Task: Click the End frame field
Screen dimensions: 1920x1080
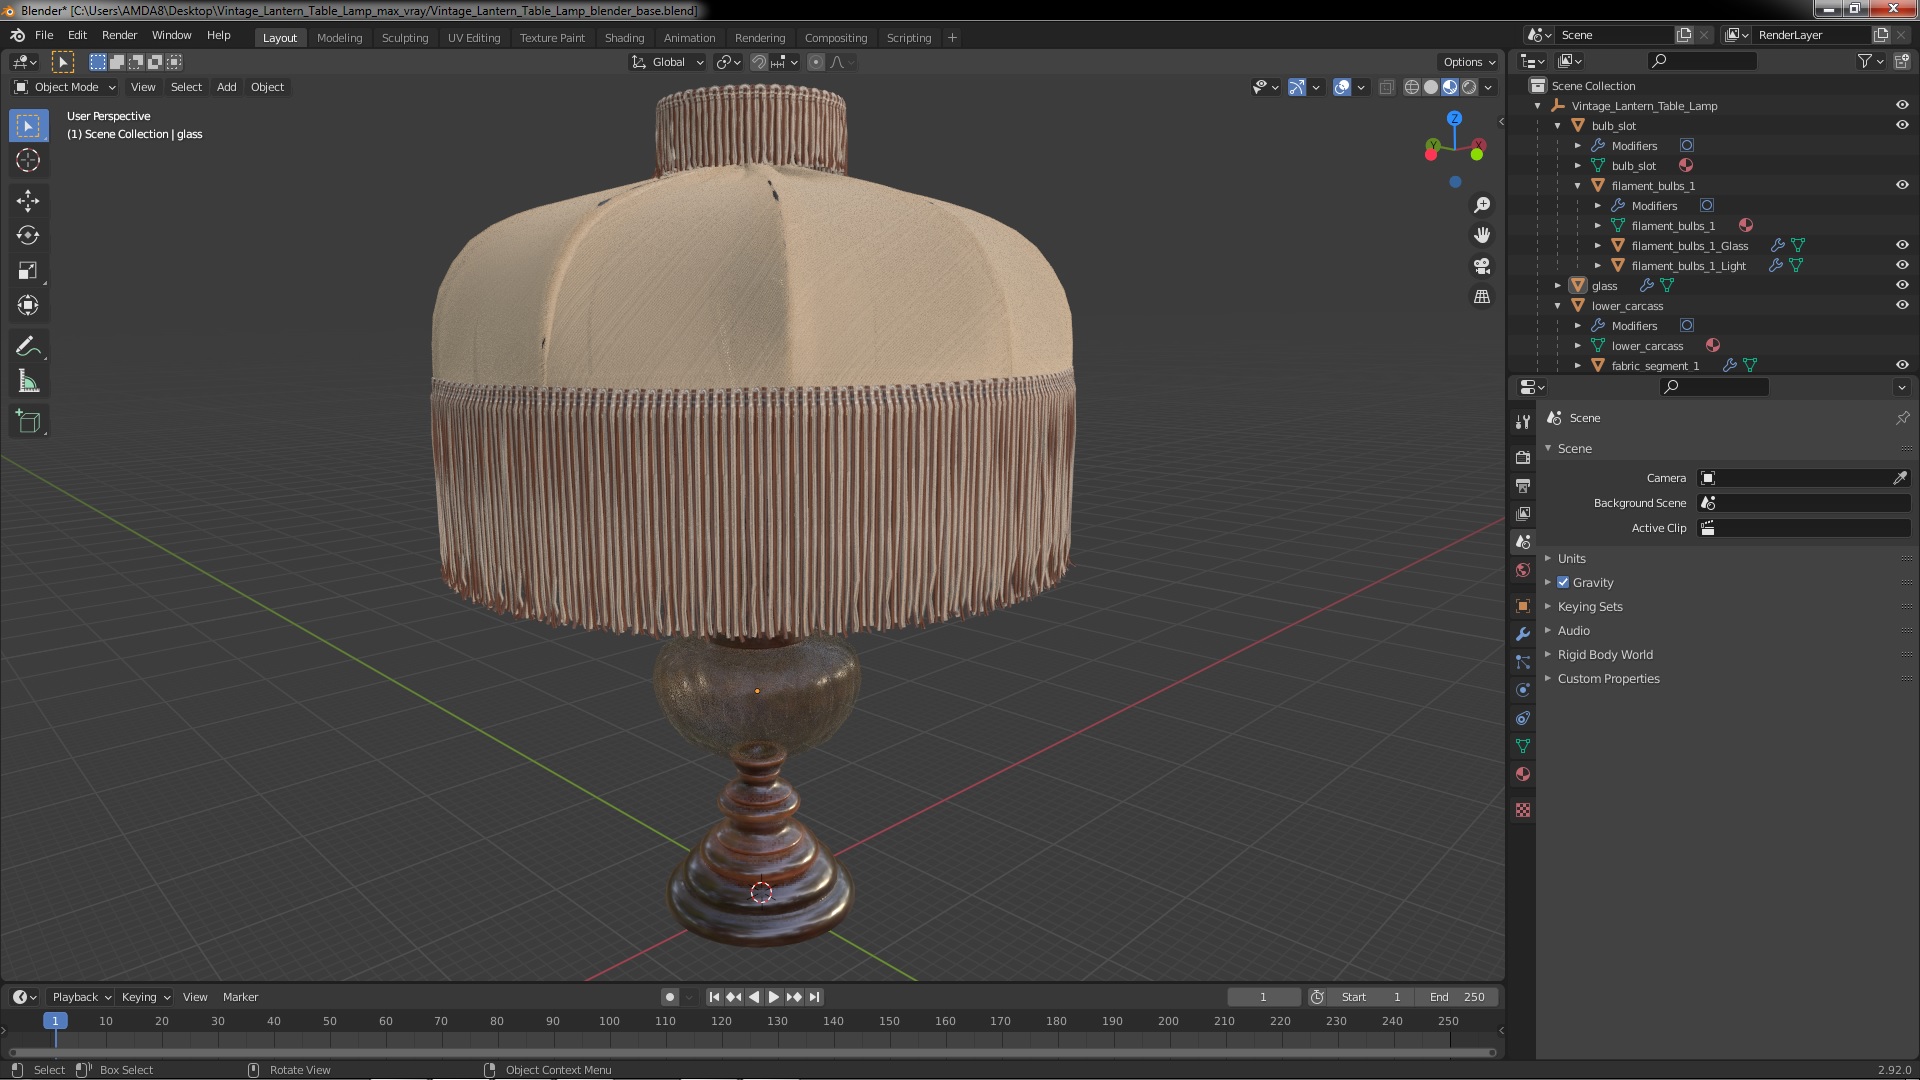Action: (1457, 997)
